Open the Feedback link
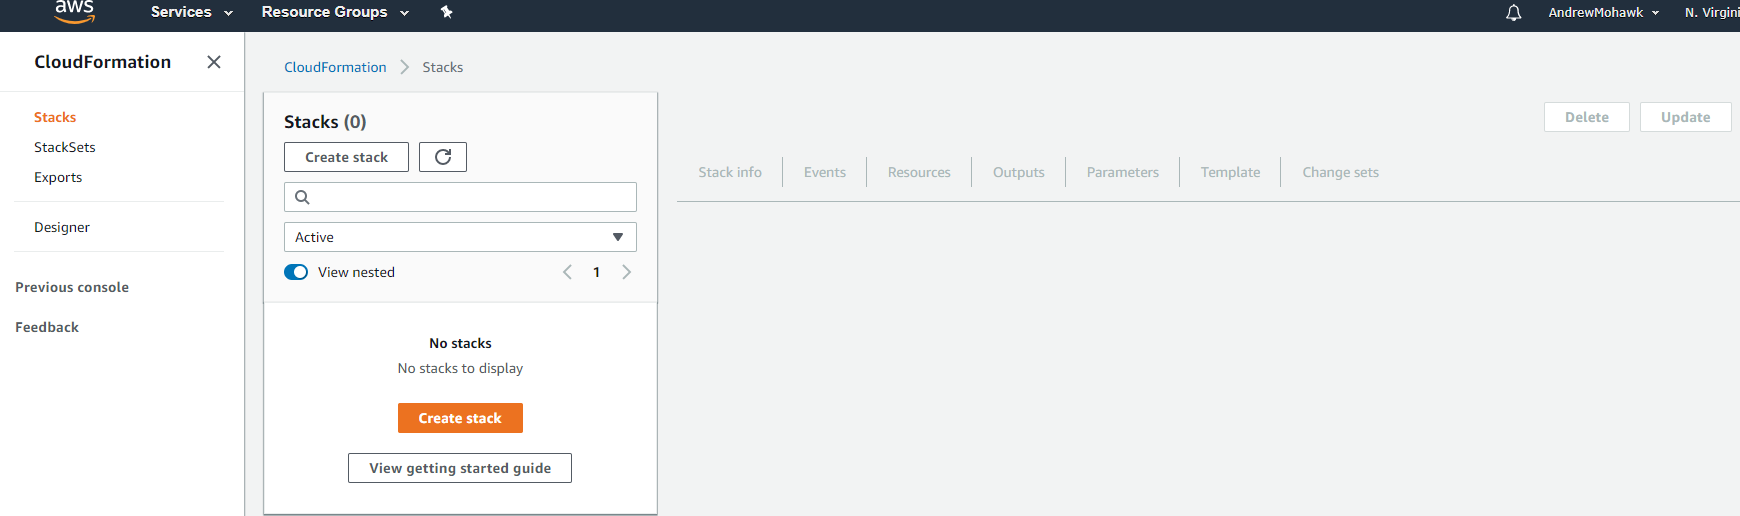Image resolution: width=1740 pixels, height=516 pixels. 47,327
